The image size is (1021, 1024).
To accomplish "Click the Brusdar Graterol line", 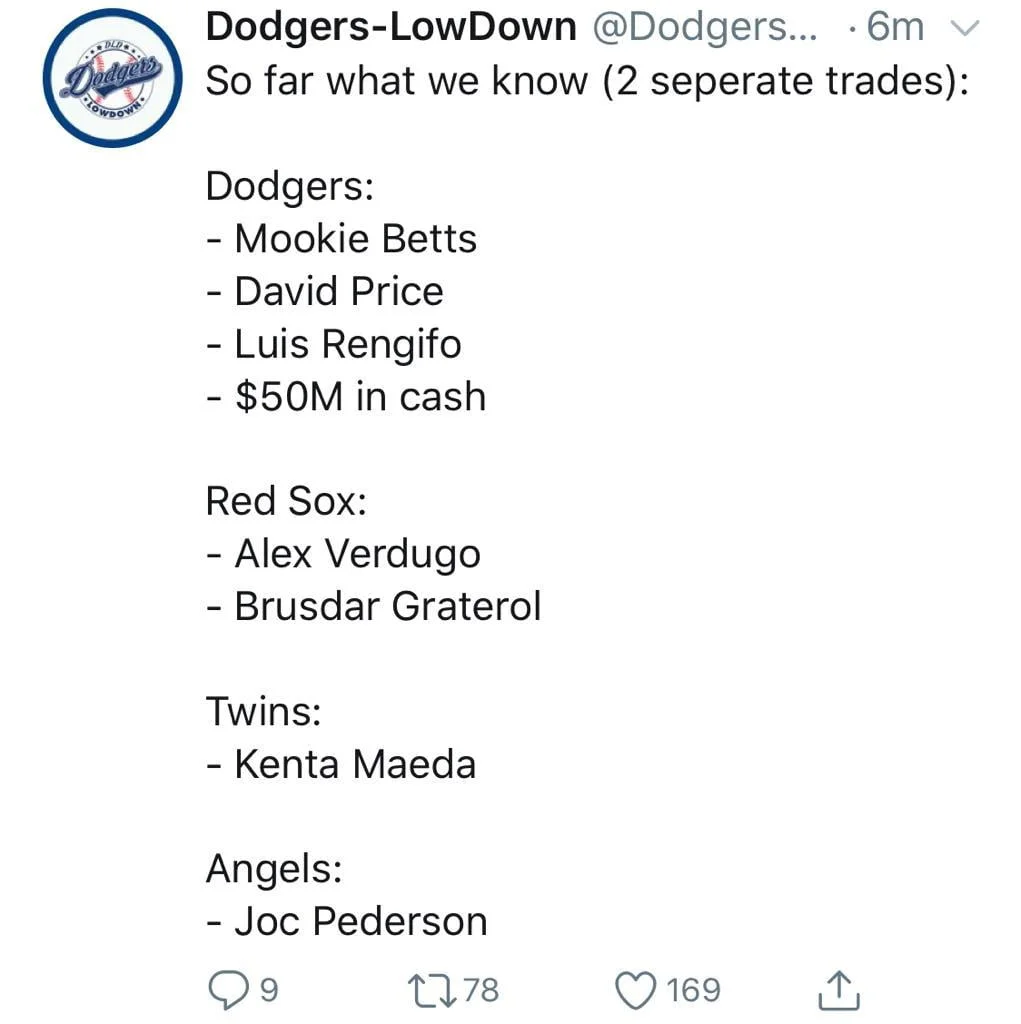I will click(373, 606).
